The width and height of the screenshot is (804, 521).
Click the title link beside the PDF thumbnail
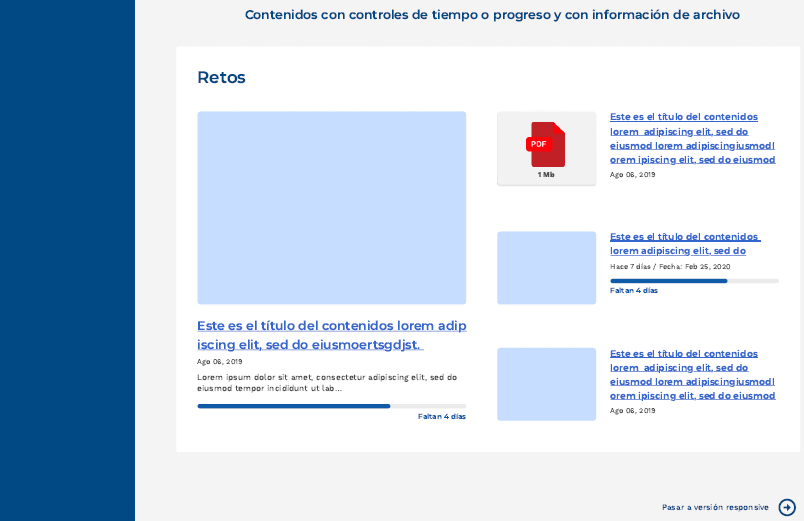click(692, 138)
